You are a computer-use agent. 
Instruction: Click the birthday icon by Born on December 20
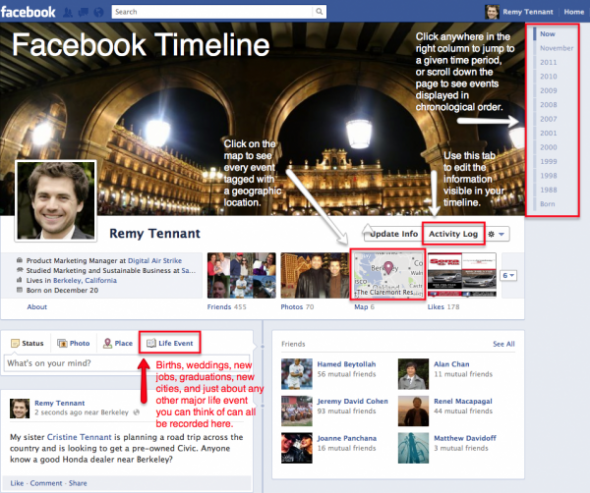tap(20, 290)
